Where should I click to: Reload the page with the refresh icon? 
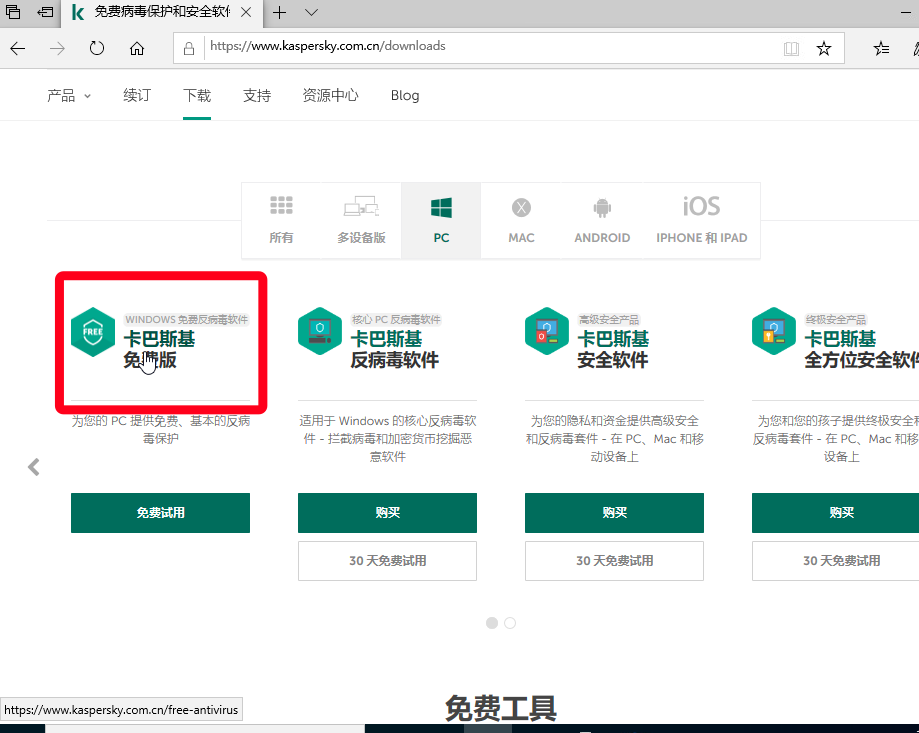point(97,48)
